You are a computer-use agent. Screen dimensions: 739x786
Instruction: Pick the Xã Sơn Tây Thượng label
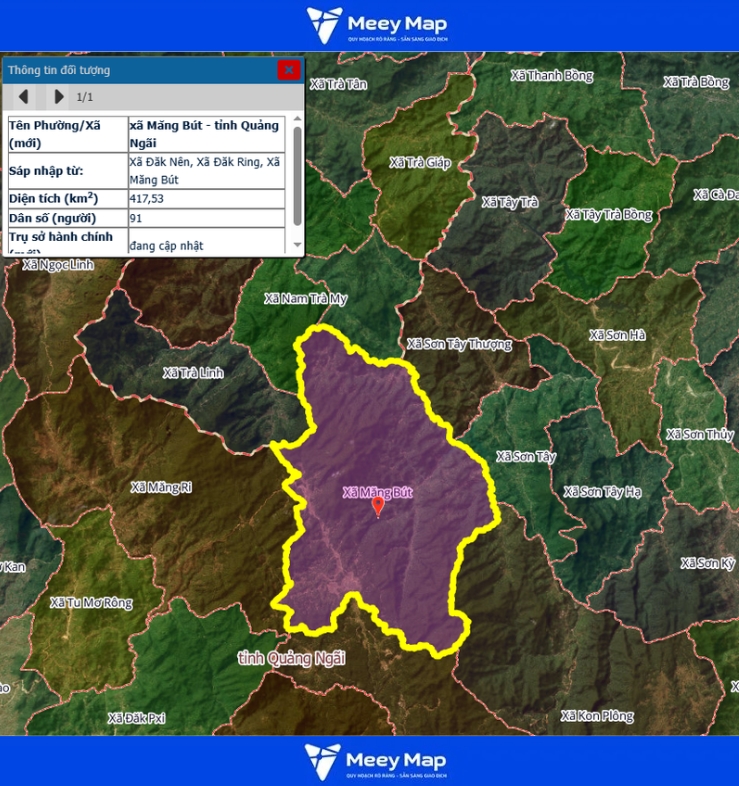(459, 344)
